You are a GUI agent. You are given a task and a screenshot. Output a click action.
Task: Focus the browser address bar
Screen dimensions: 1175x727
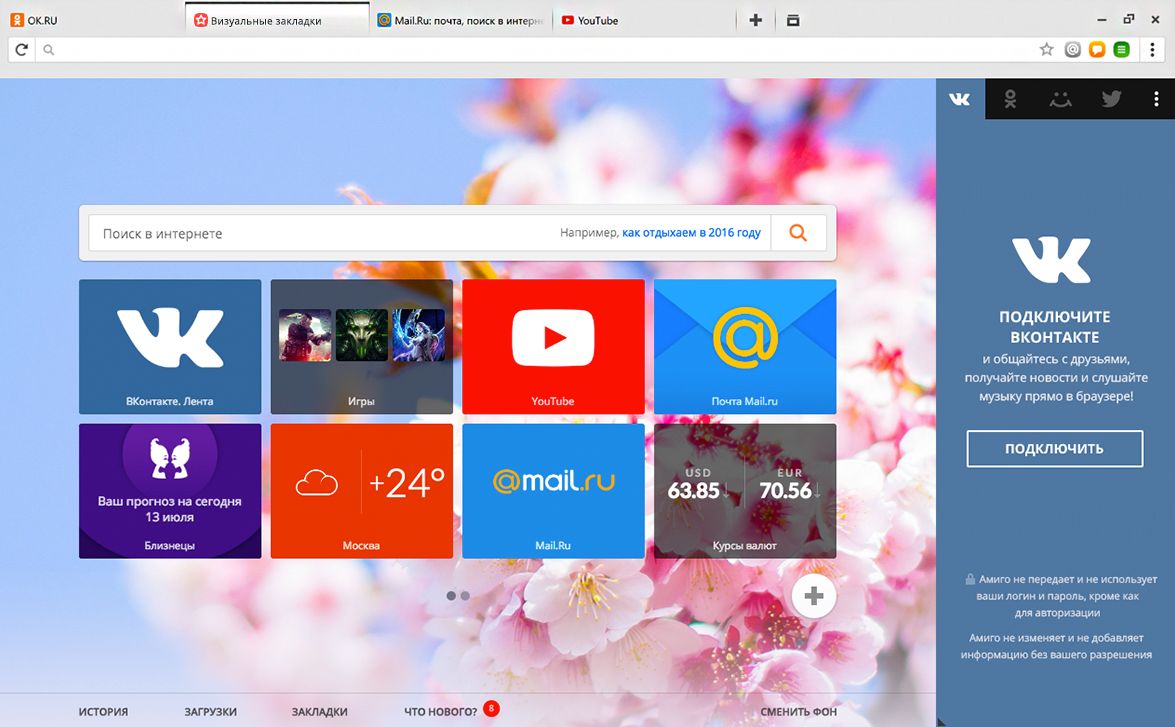click(x=534, y=49)
